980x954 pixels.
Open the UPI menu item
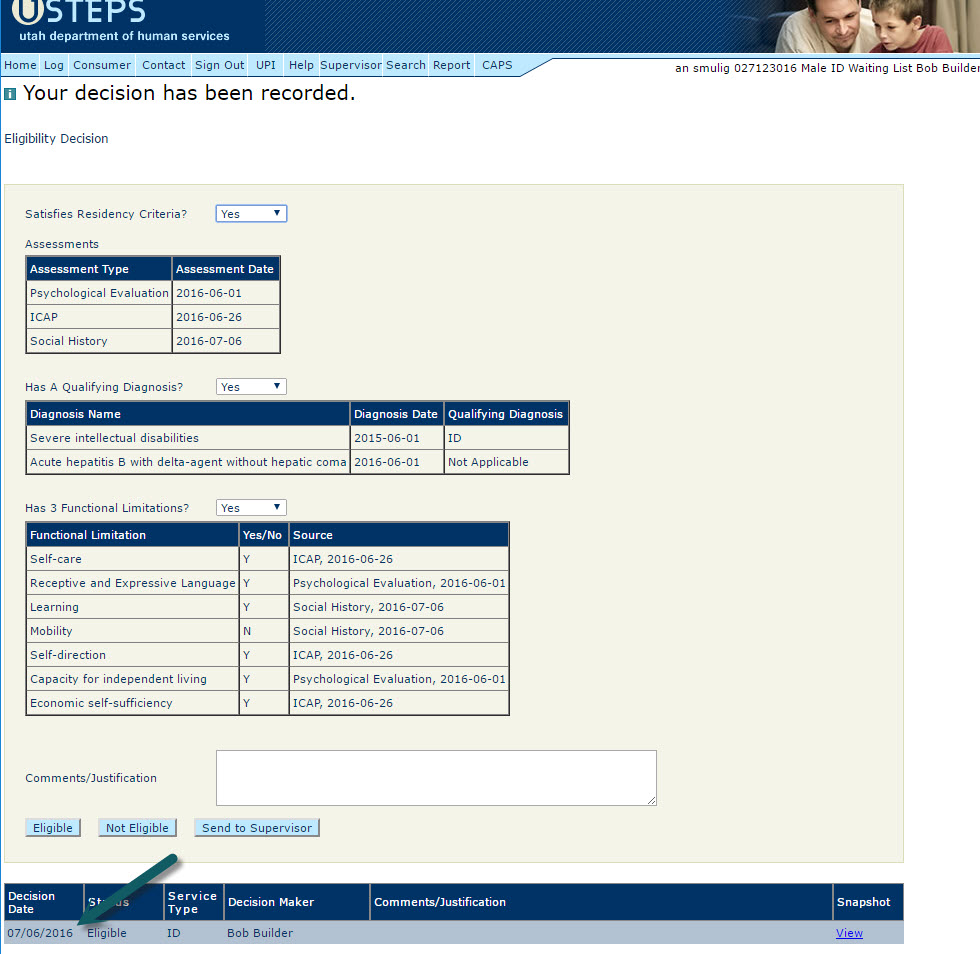click(266, 65)
